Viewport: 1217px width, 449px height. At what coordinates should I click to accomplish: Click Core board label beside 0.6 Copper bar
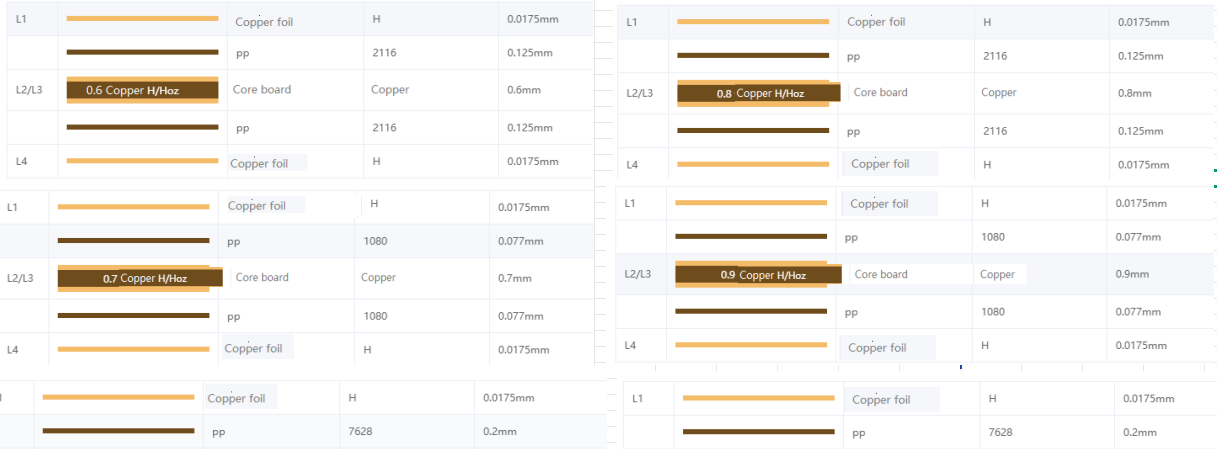pos(262,90)
